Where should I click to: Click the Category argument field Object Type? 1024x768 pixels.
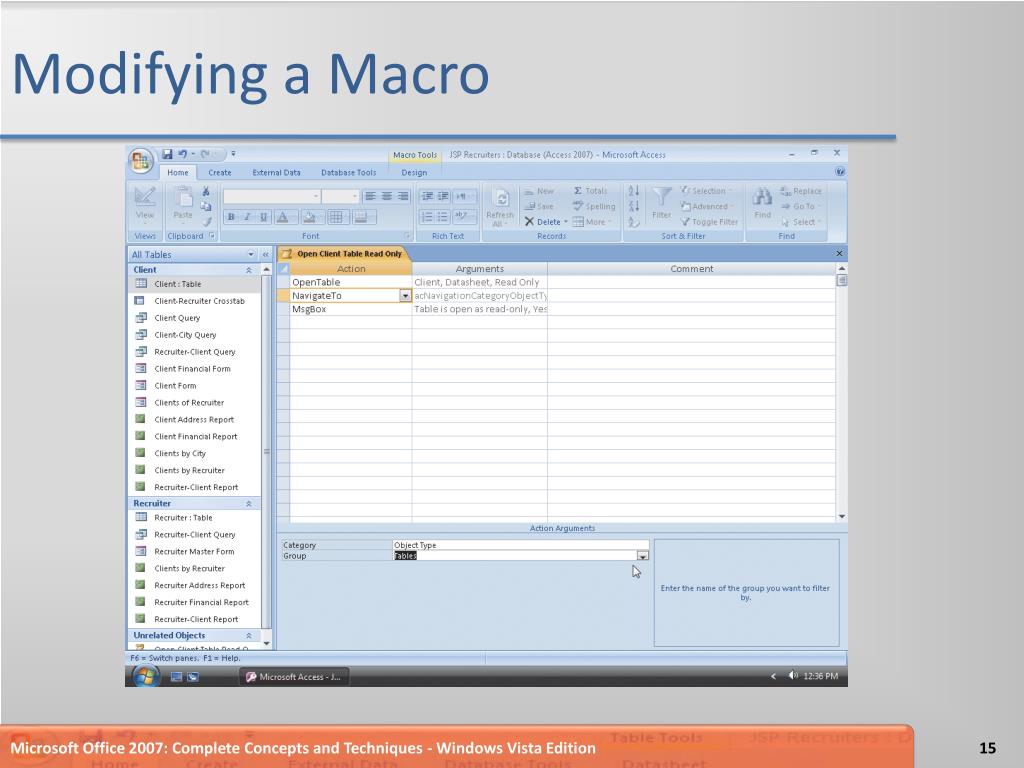(520, 545)
